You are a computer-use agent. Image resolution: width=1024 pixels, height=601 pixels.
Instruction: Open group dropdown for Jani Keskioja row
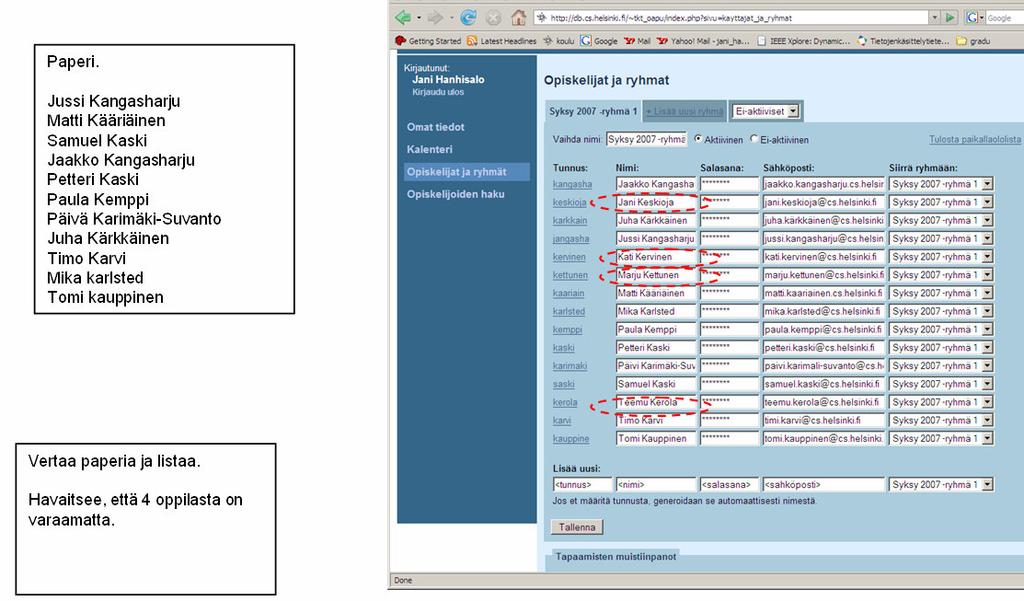987,203
